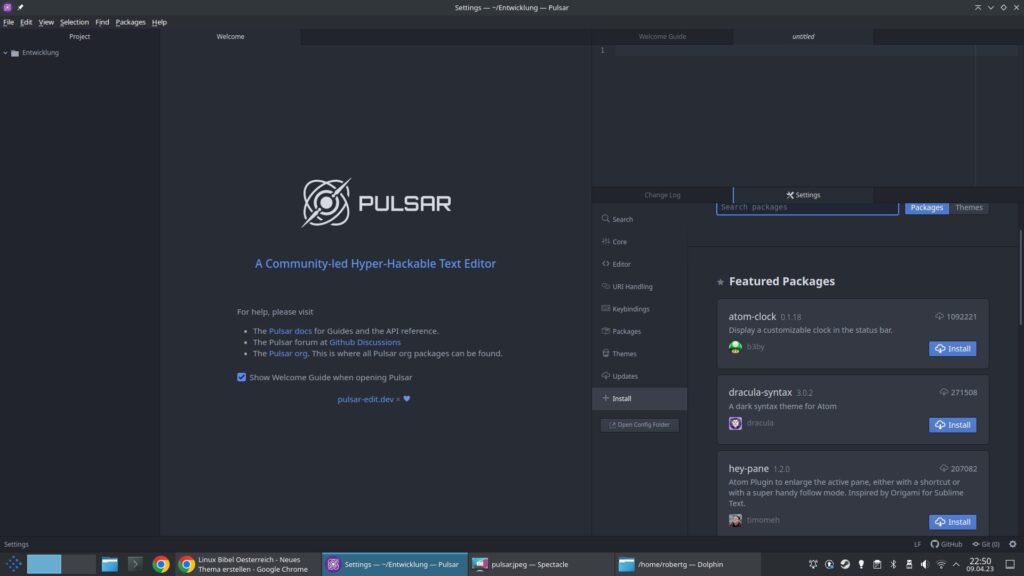Open the Find menu
This screenshot has height=576, width=1024.
102,22
